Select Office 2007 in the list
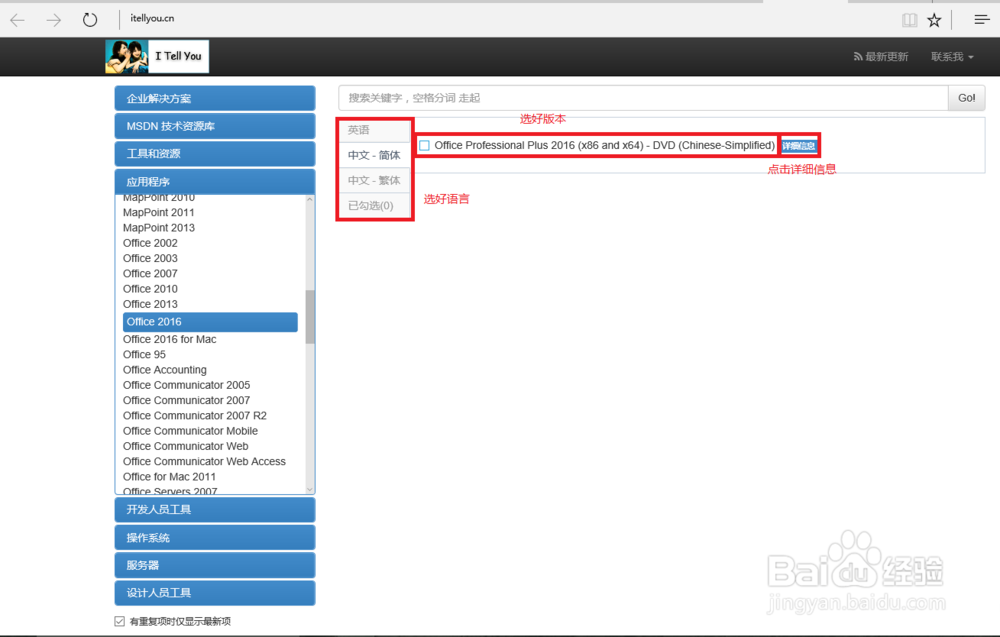The height and width of the screenshot is (637, 1000). (x=151, y=274)
